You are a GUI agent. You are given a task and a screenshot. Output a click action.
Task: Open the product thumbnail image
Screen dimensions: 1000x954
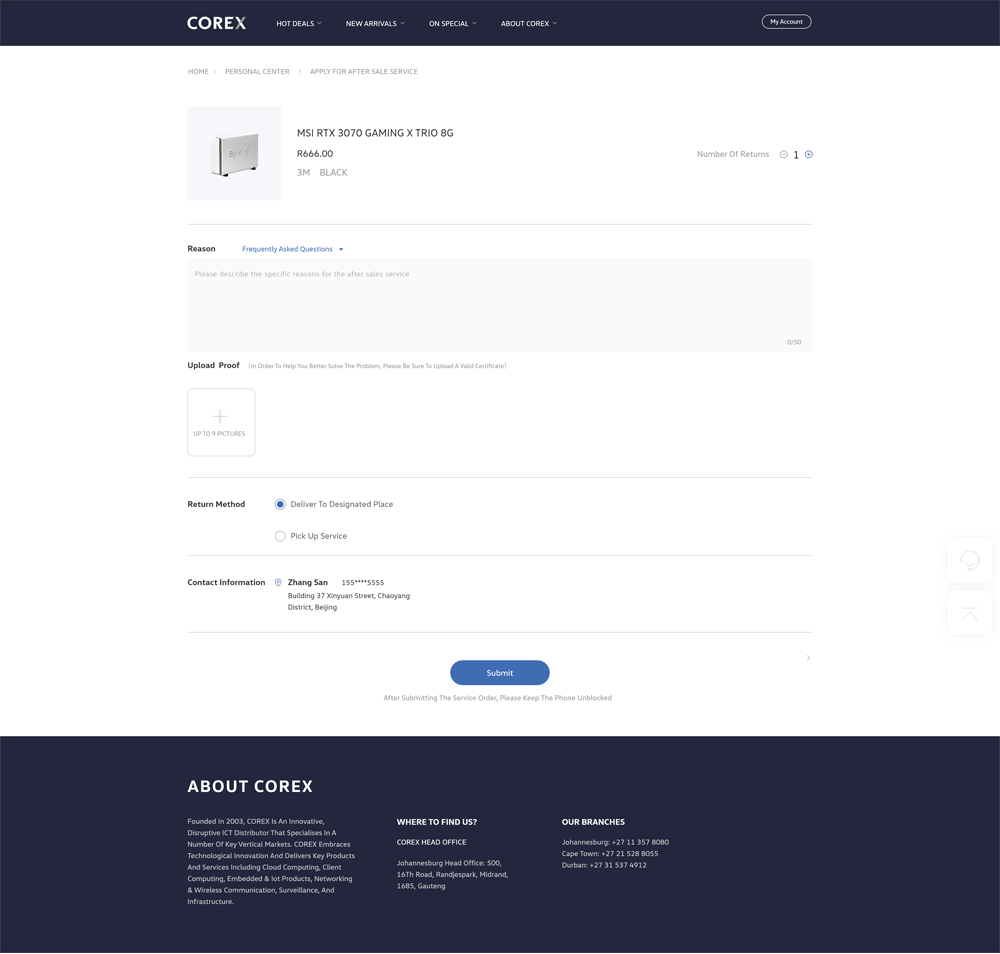click(234, 154)
